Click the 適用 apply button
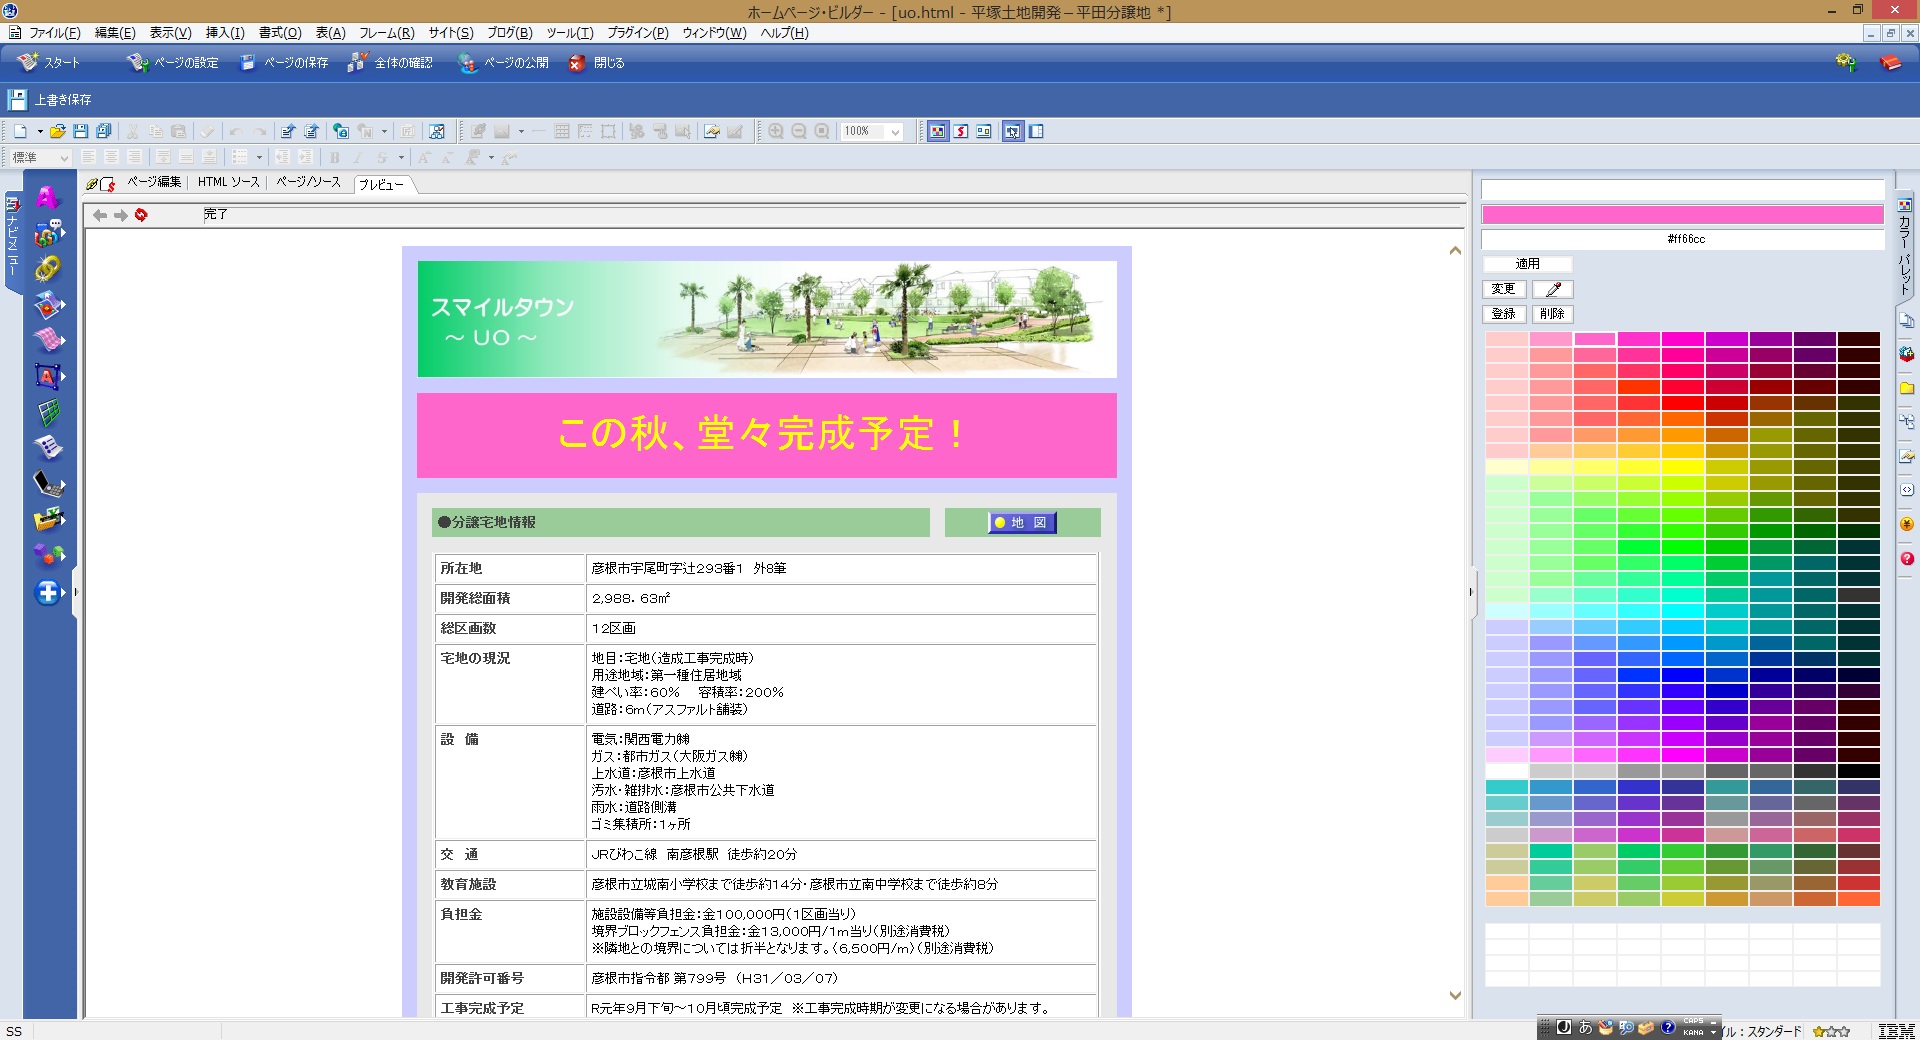This screenshot has width=1920, height=1040. point(1527,264)
